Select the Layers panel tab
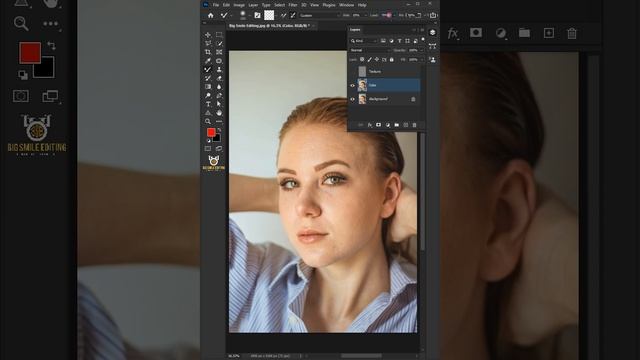This screenshot has height=360, width=640. pyautogui.click(x=355, y=30)
